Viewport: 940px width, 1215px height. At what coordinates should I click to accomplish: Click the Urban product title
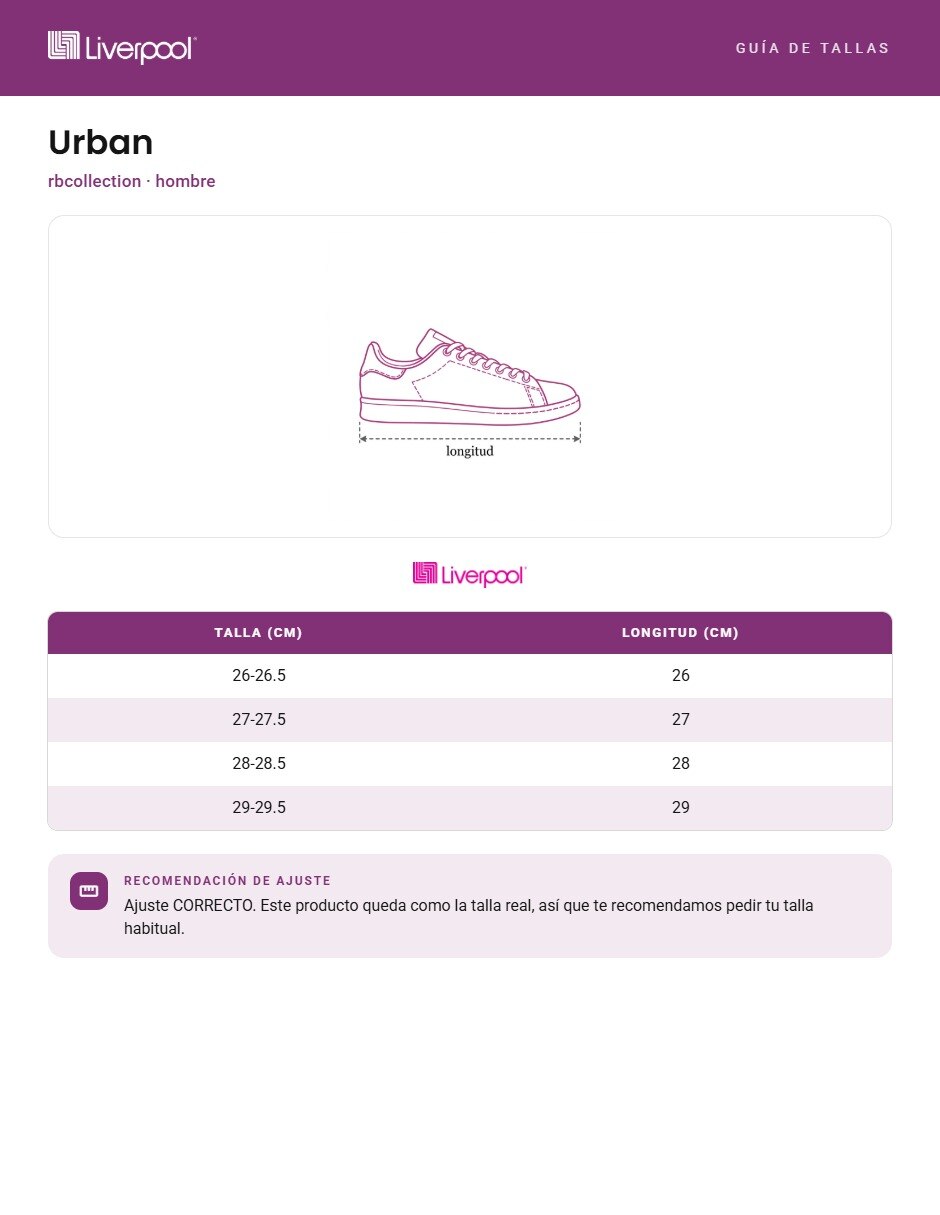100,143
